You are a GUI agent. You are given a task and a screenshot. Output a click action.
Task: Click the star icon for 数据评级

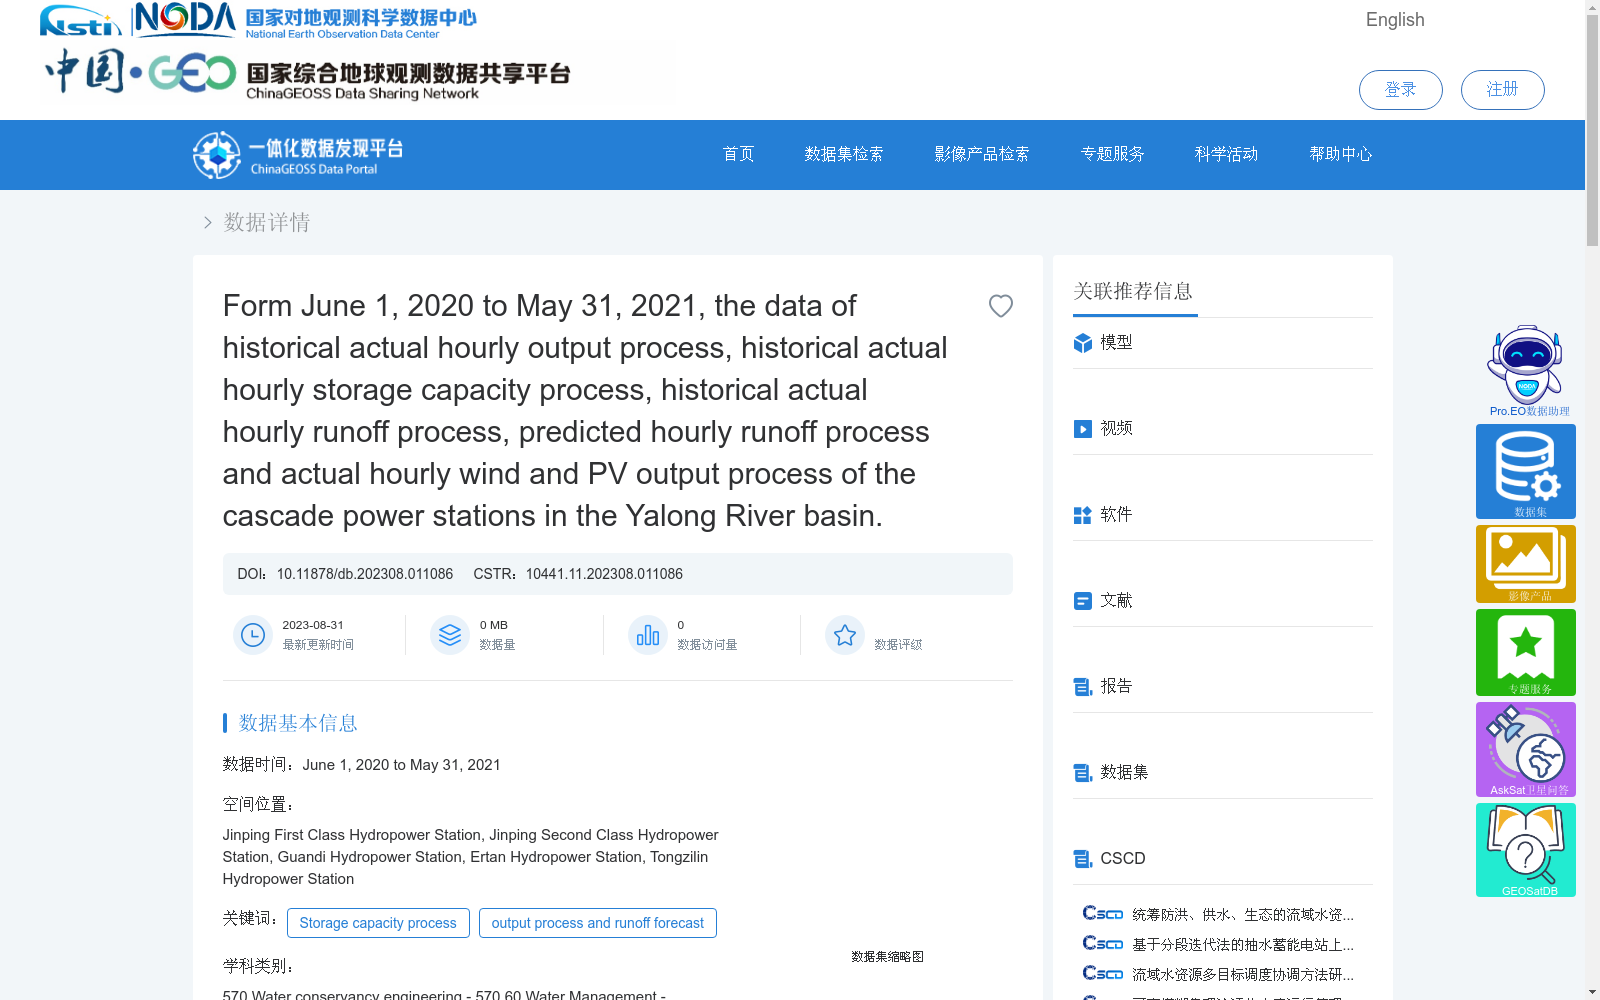pyautogui.click(x=845, y=635)
